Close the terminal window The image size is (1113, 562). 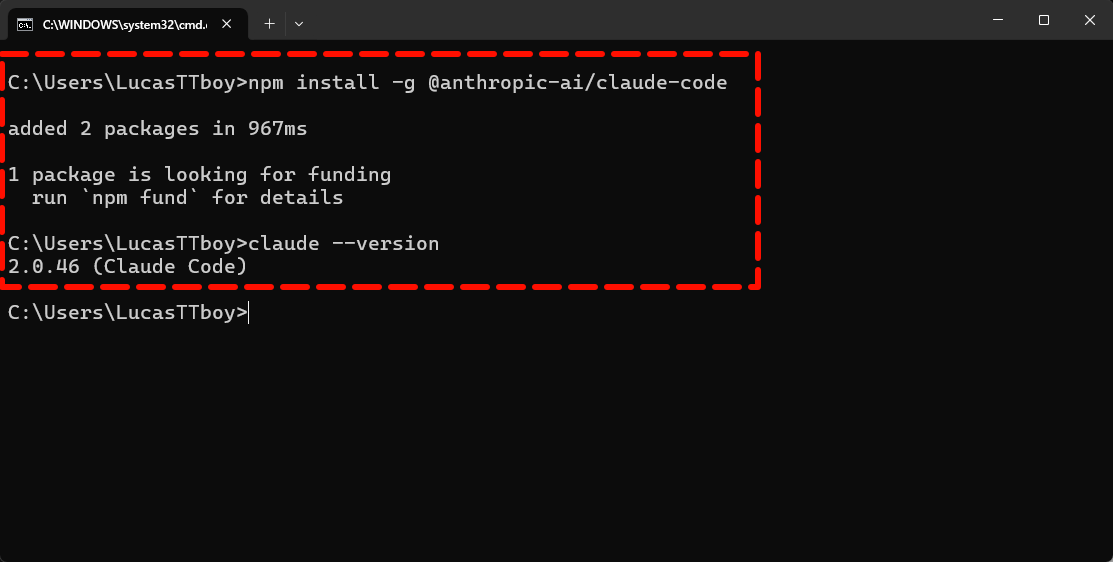[x=1089, y=20]
